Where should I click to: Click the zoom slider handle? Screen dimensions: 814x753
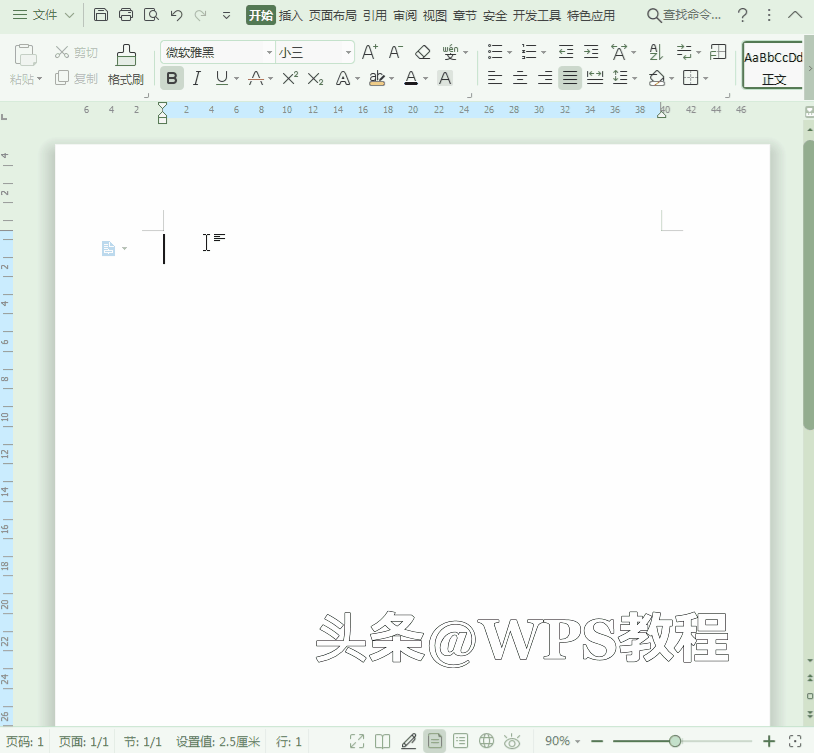(x=675, y=741)
